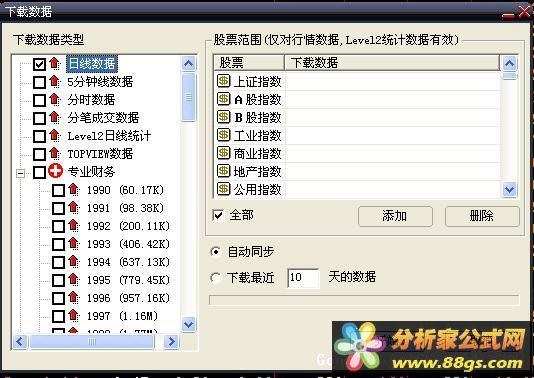Screen dimensions: 534x378
Task: Check the 分笔成交数据 checkbox
Action: click(x=40, y=118)
